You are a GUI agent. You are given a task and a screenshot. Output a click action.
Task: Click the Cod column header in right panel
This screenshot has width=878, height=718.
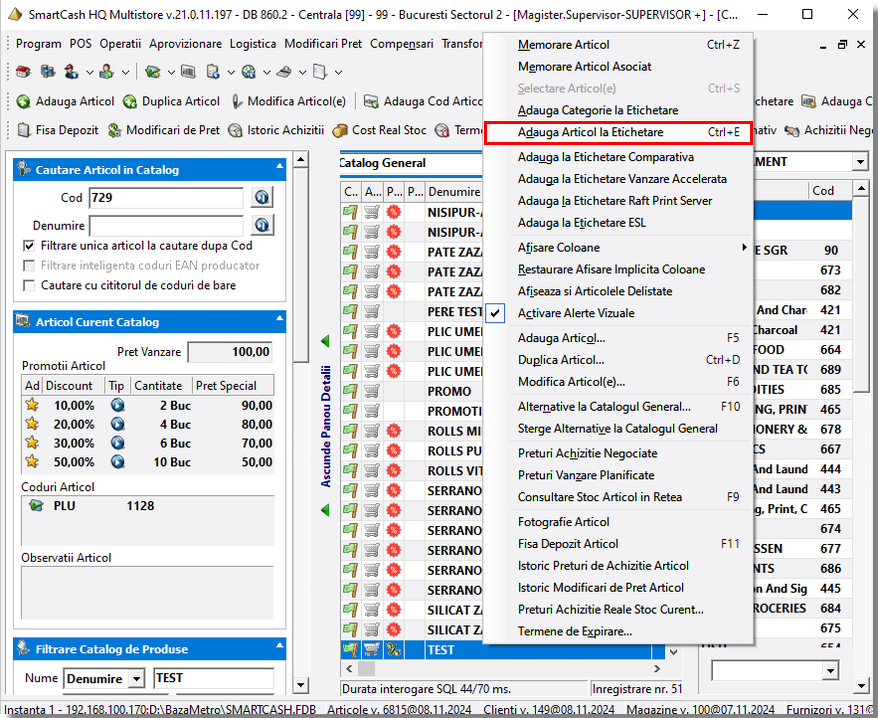829,191
